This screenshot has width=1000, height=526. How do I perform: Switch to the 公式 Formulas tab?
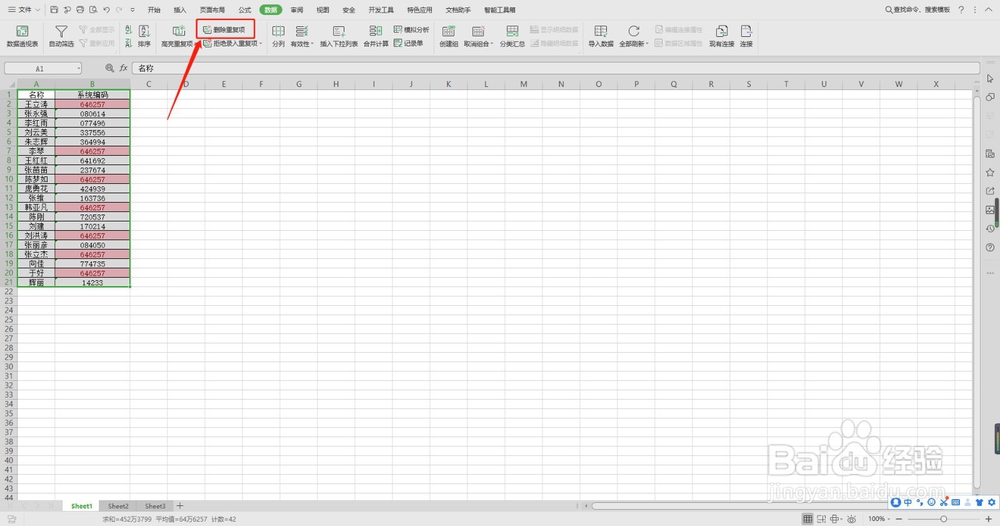[x=245, y=10]
